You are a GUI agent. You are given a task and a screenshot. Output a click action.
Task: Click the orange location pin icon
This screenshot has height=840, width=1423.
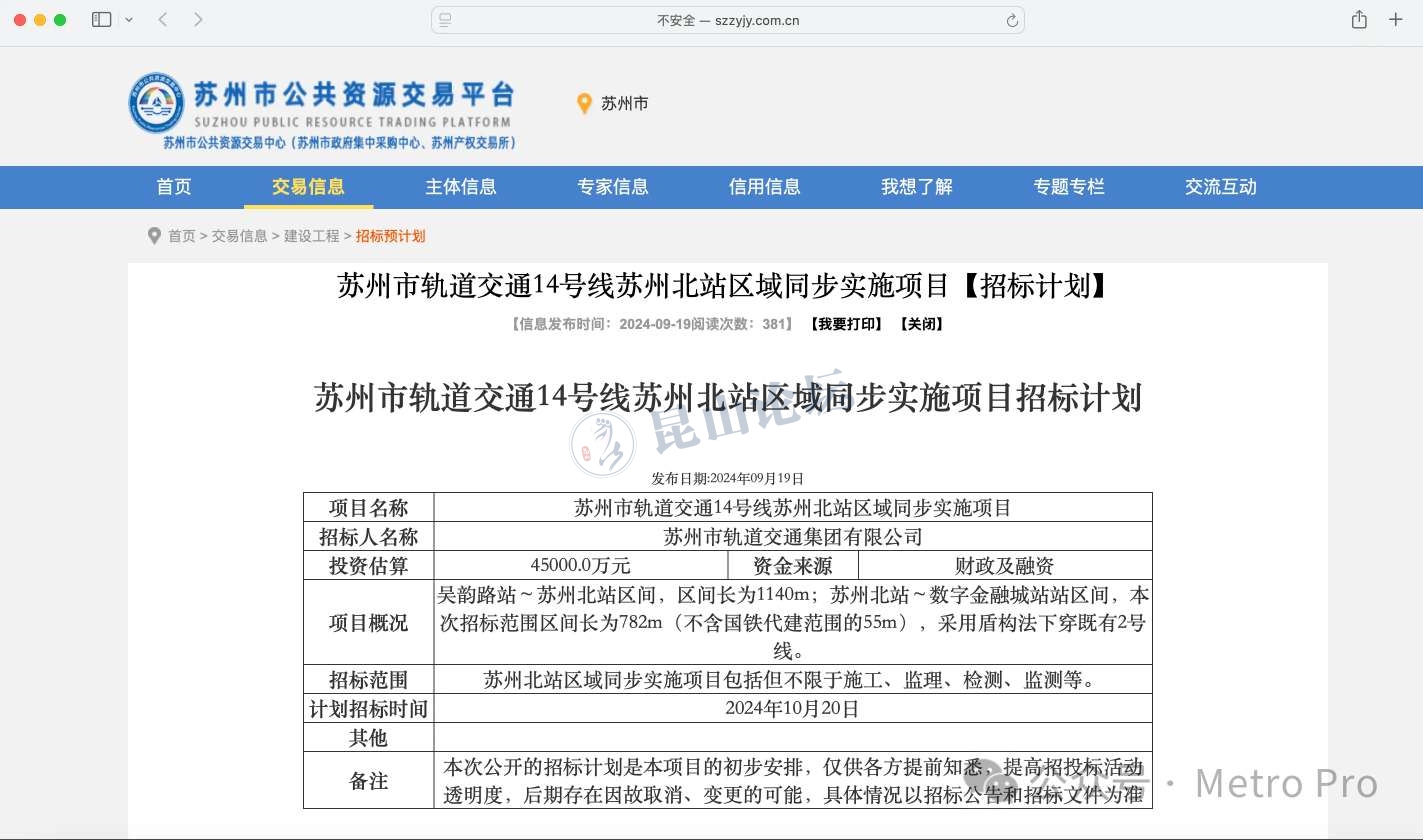[x=584, y=104]
